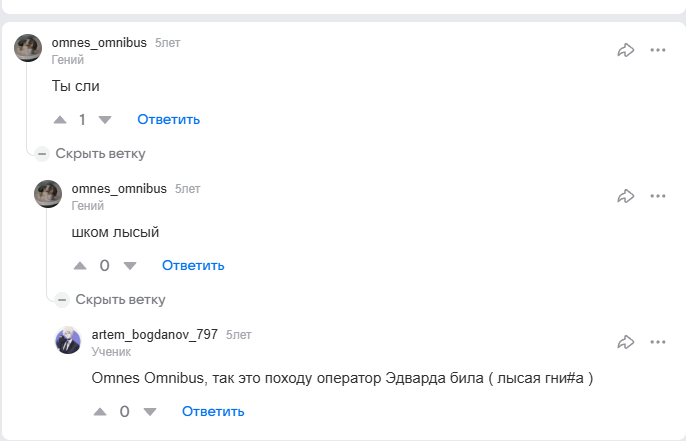Open more options for artem_bogdanov_797's comment
This screenshot has width=686, height=441.
point(657,341)
